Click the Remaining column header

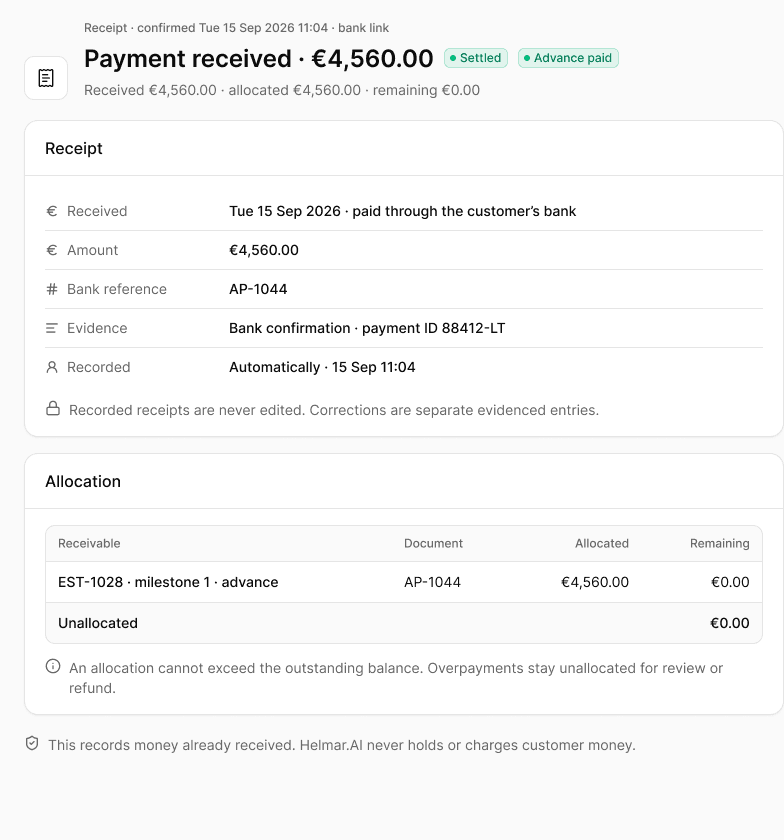720,544
